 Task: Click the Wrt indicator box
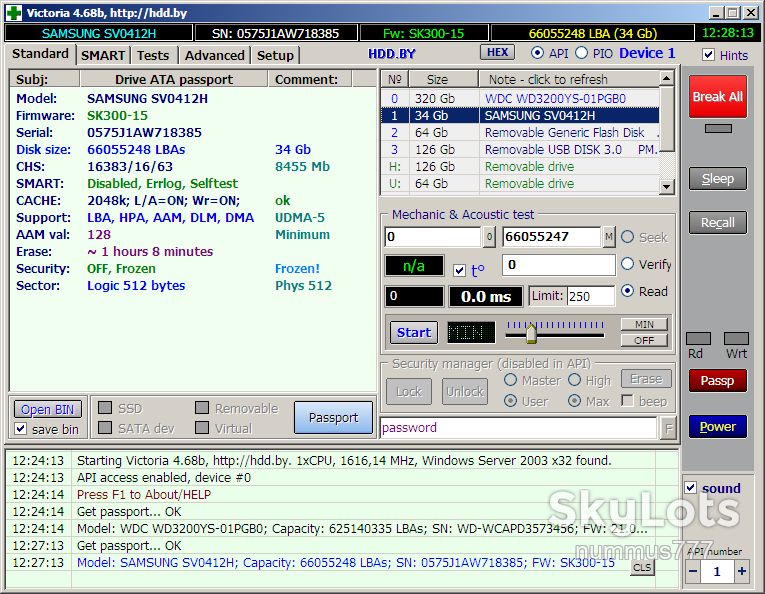click(x=736, y=338)
